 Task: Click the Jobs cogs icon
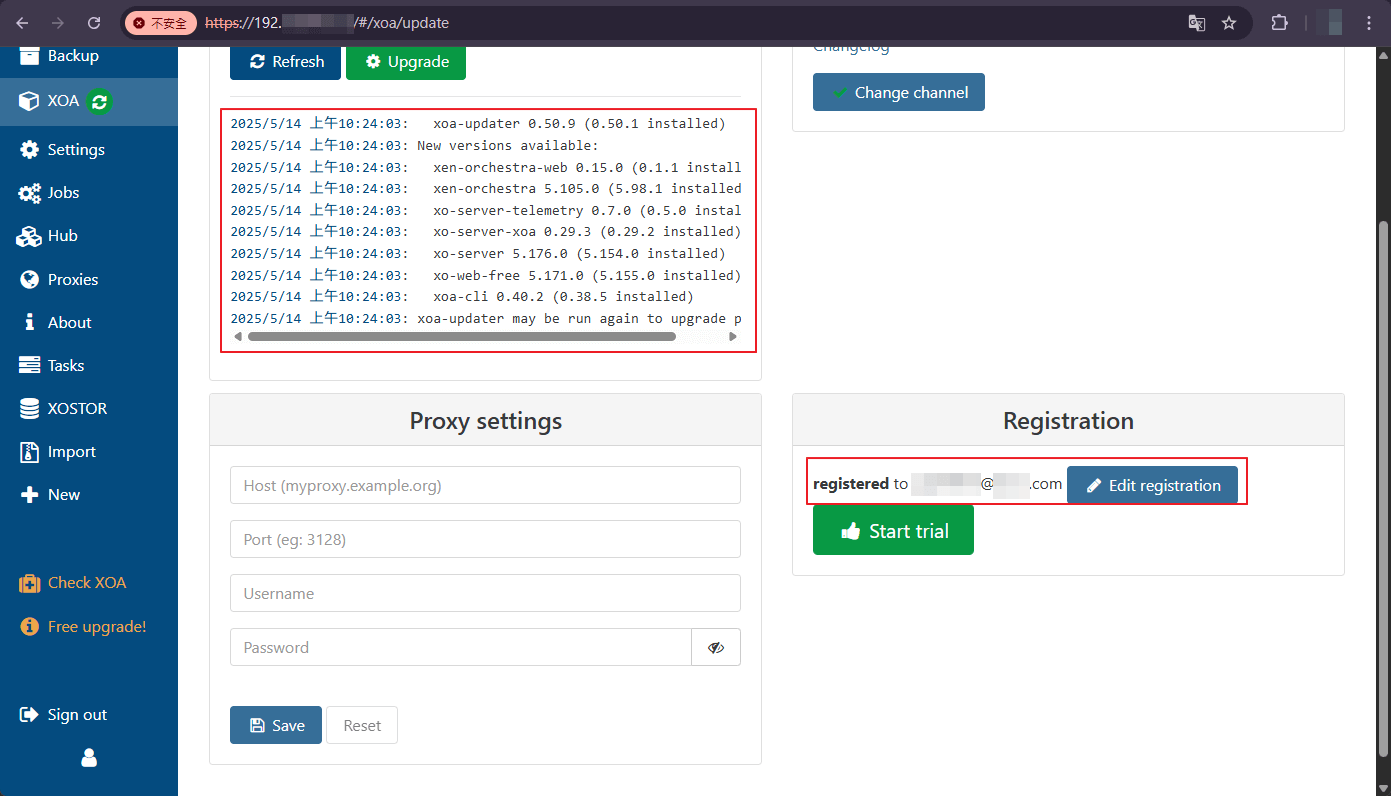(x=29, y=193)
